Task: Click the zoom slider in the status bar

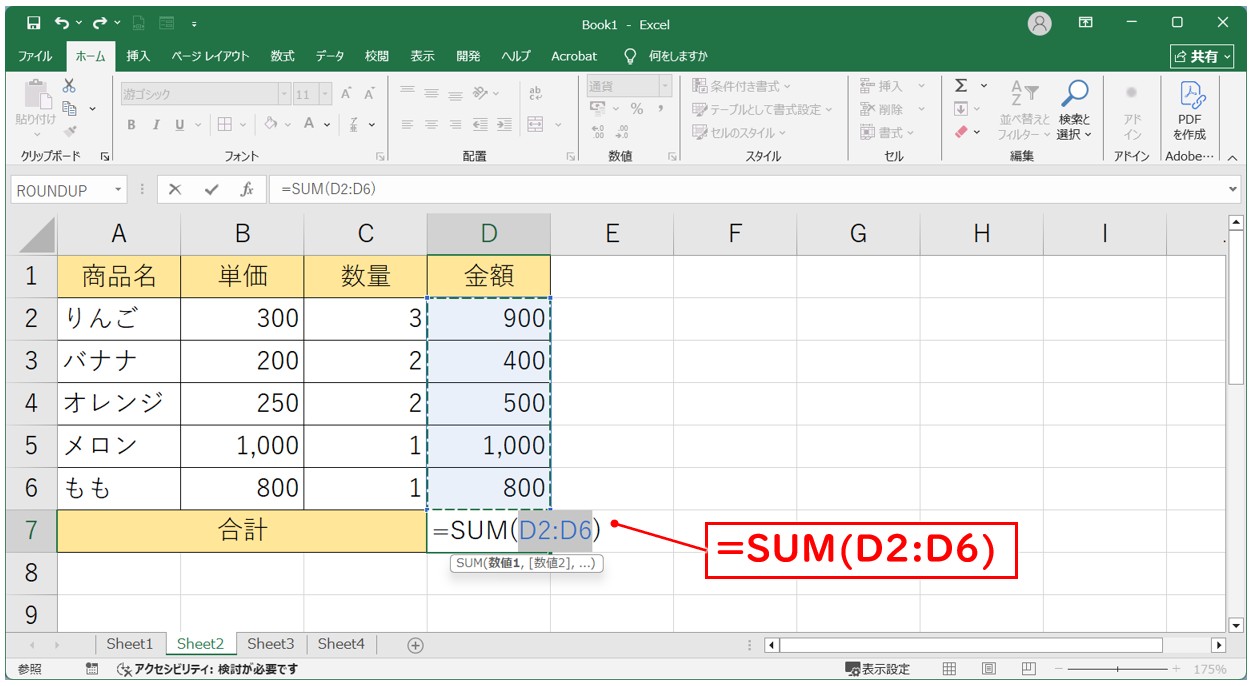Action: pyautogui.click(x=1117, y=669)
